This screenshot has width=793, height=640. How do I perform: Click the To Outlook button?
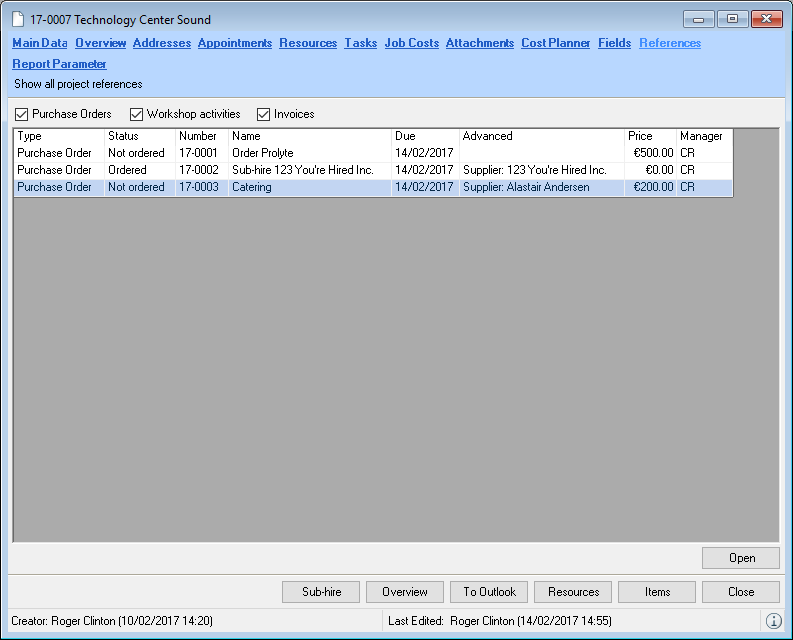[x=489, y=592]
